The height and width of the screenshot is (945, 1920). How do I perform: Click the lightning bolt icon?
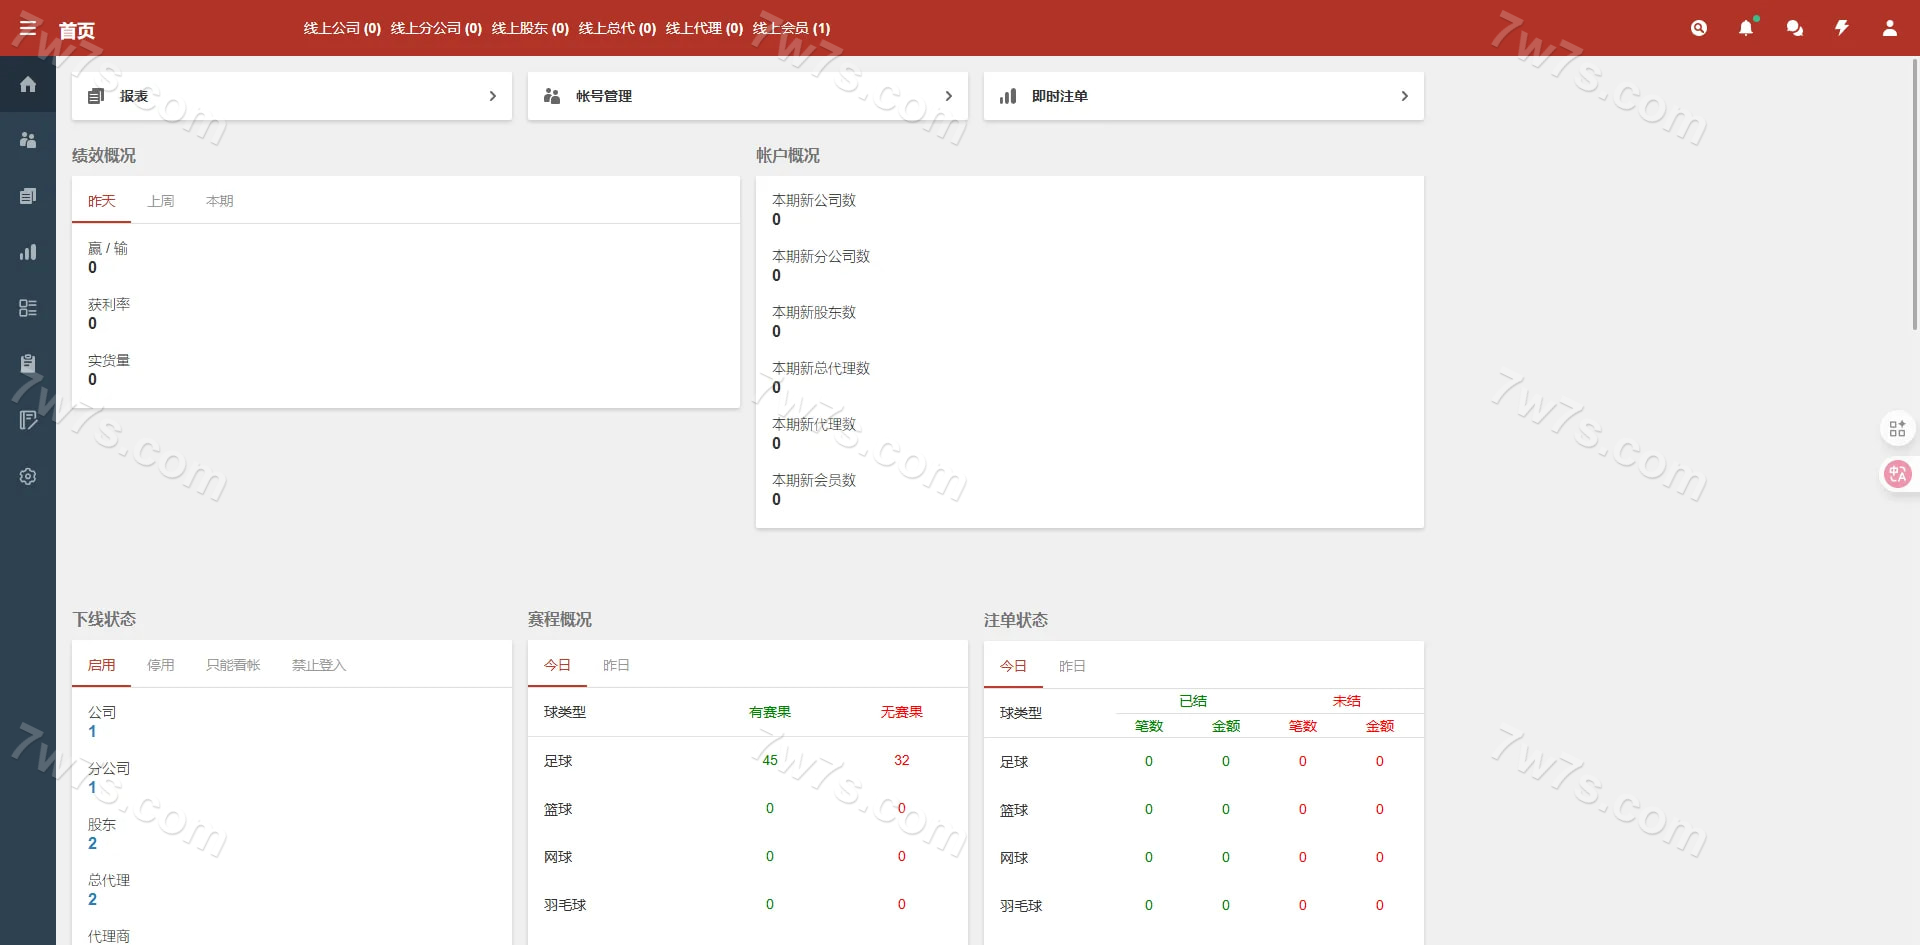click(x=1841, y=28)
